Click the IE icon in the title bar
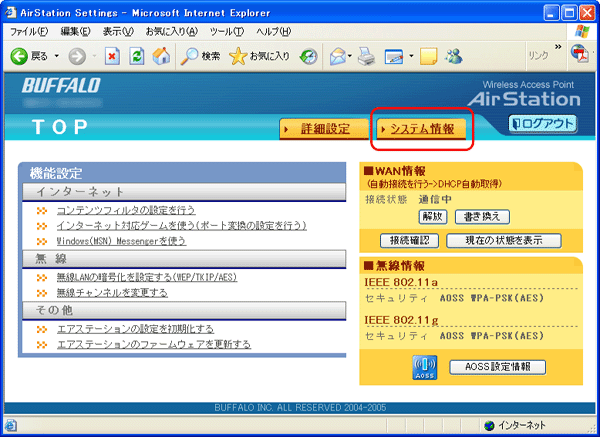Viewport: 600px width, 437px height. tap(11, 13)
